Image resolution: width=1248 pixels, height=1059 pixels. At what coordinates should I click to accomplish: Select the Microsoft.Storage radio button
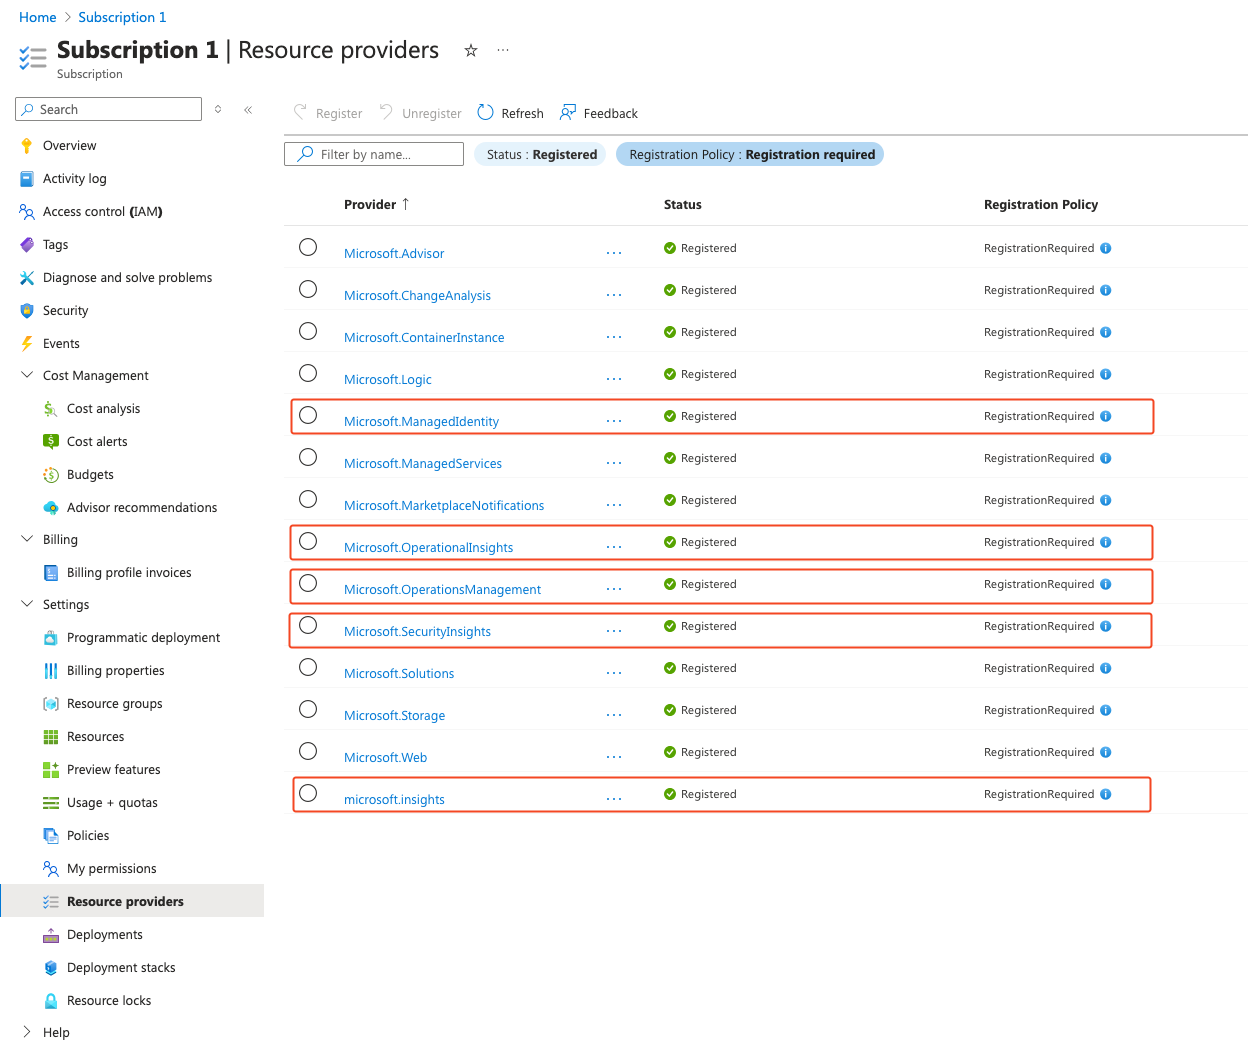pyautogui.click(x=308, y=709)
